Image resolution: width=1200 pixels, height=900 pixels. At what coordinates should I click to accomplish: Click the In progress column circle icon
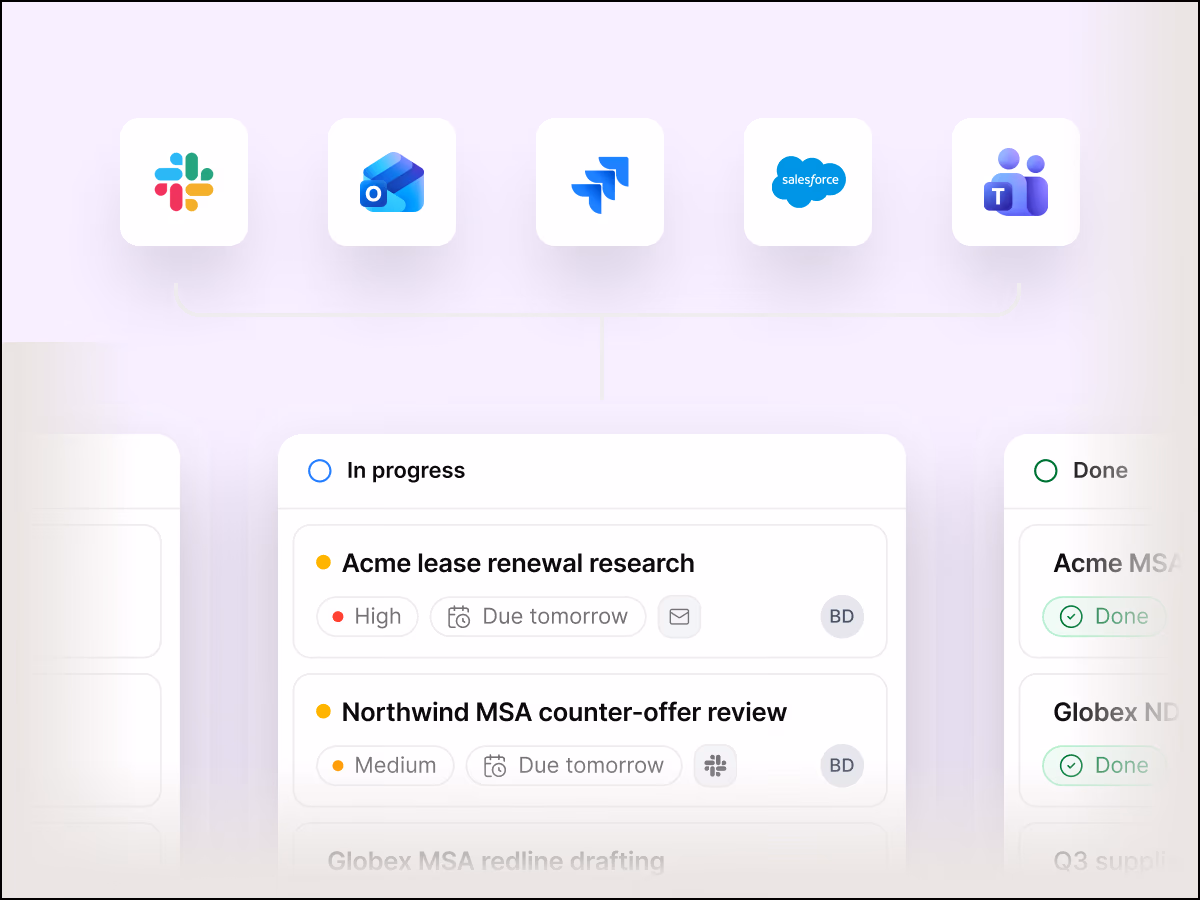tap(320, 471)
